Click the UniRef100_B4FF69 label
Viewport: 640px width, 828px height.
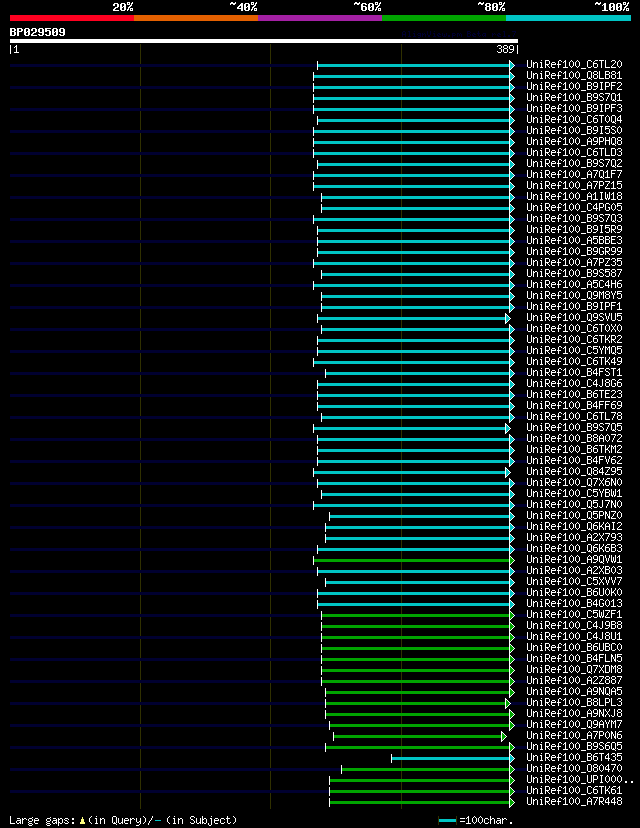(x=574, y=406)
